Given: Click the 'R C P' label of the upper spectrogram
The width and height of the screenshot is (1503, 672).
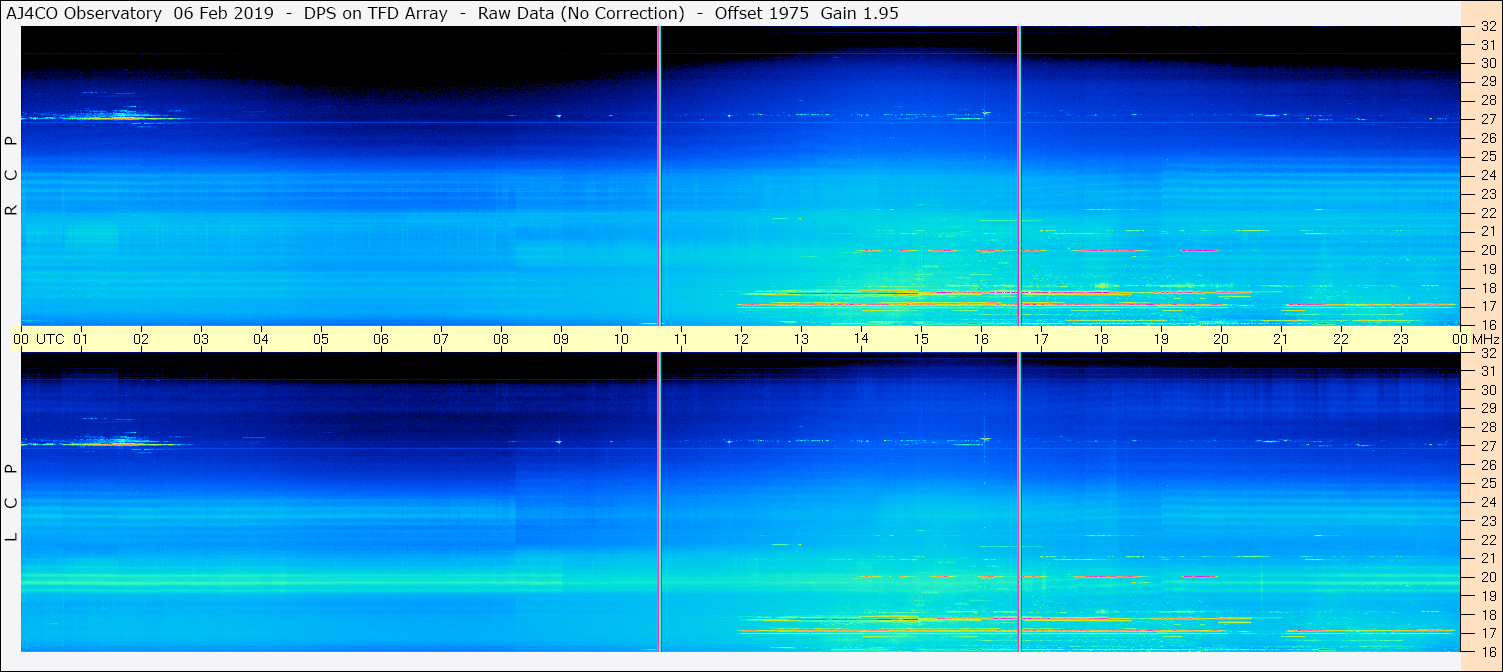Looking at the screenshot, I should 12,175.
